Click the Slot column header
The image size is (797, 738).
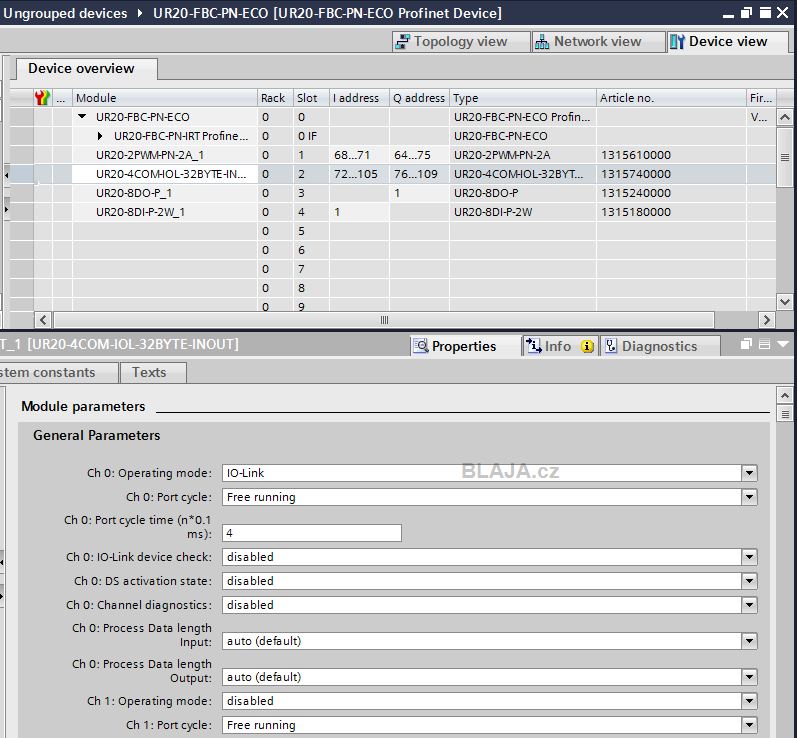[311, 98]
